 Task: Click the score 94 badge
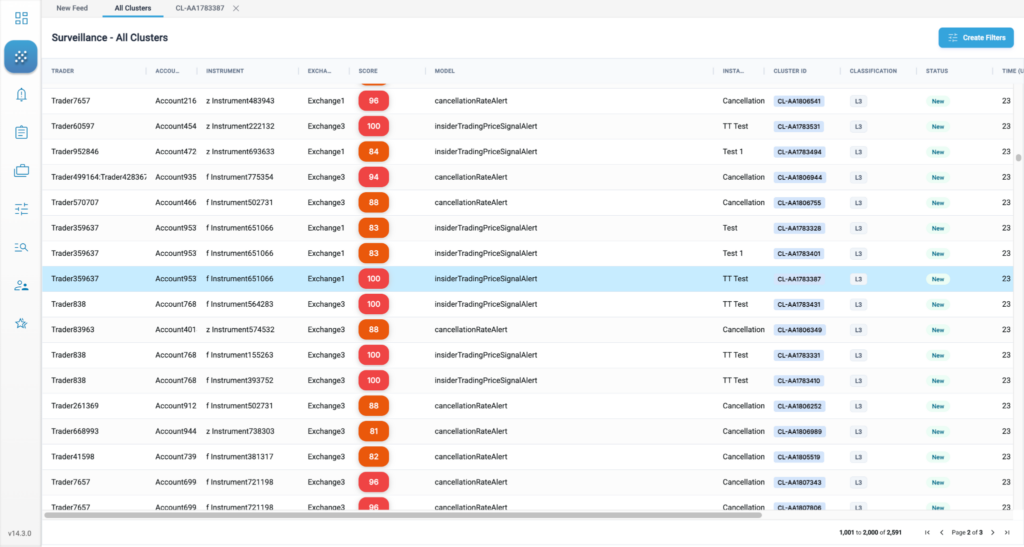(x=374, y=178)
